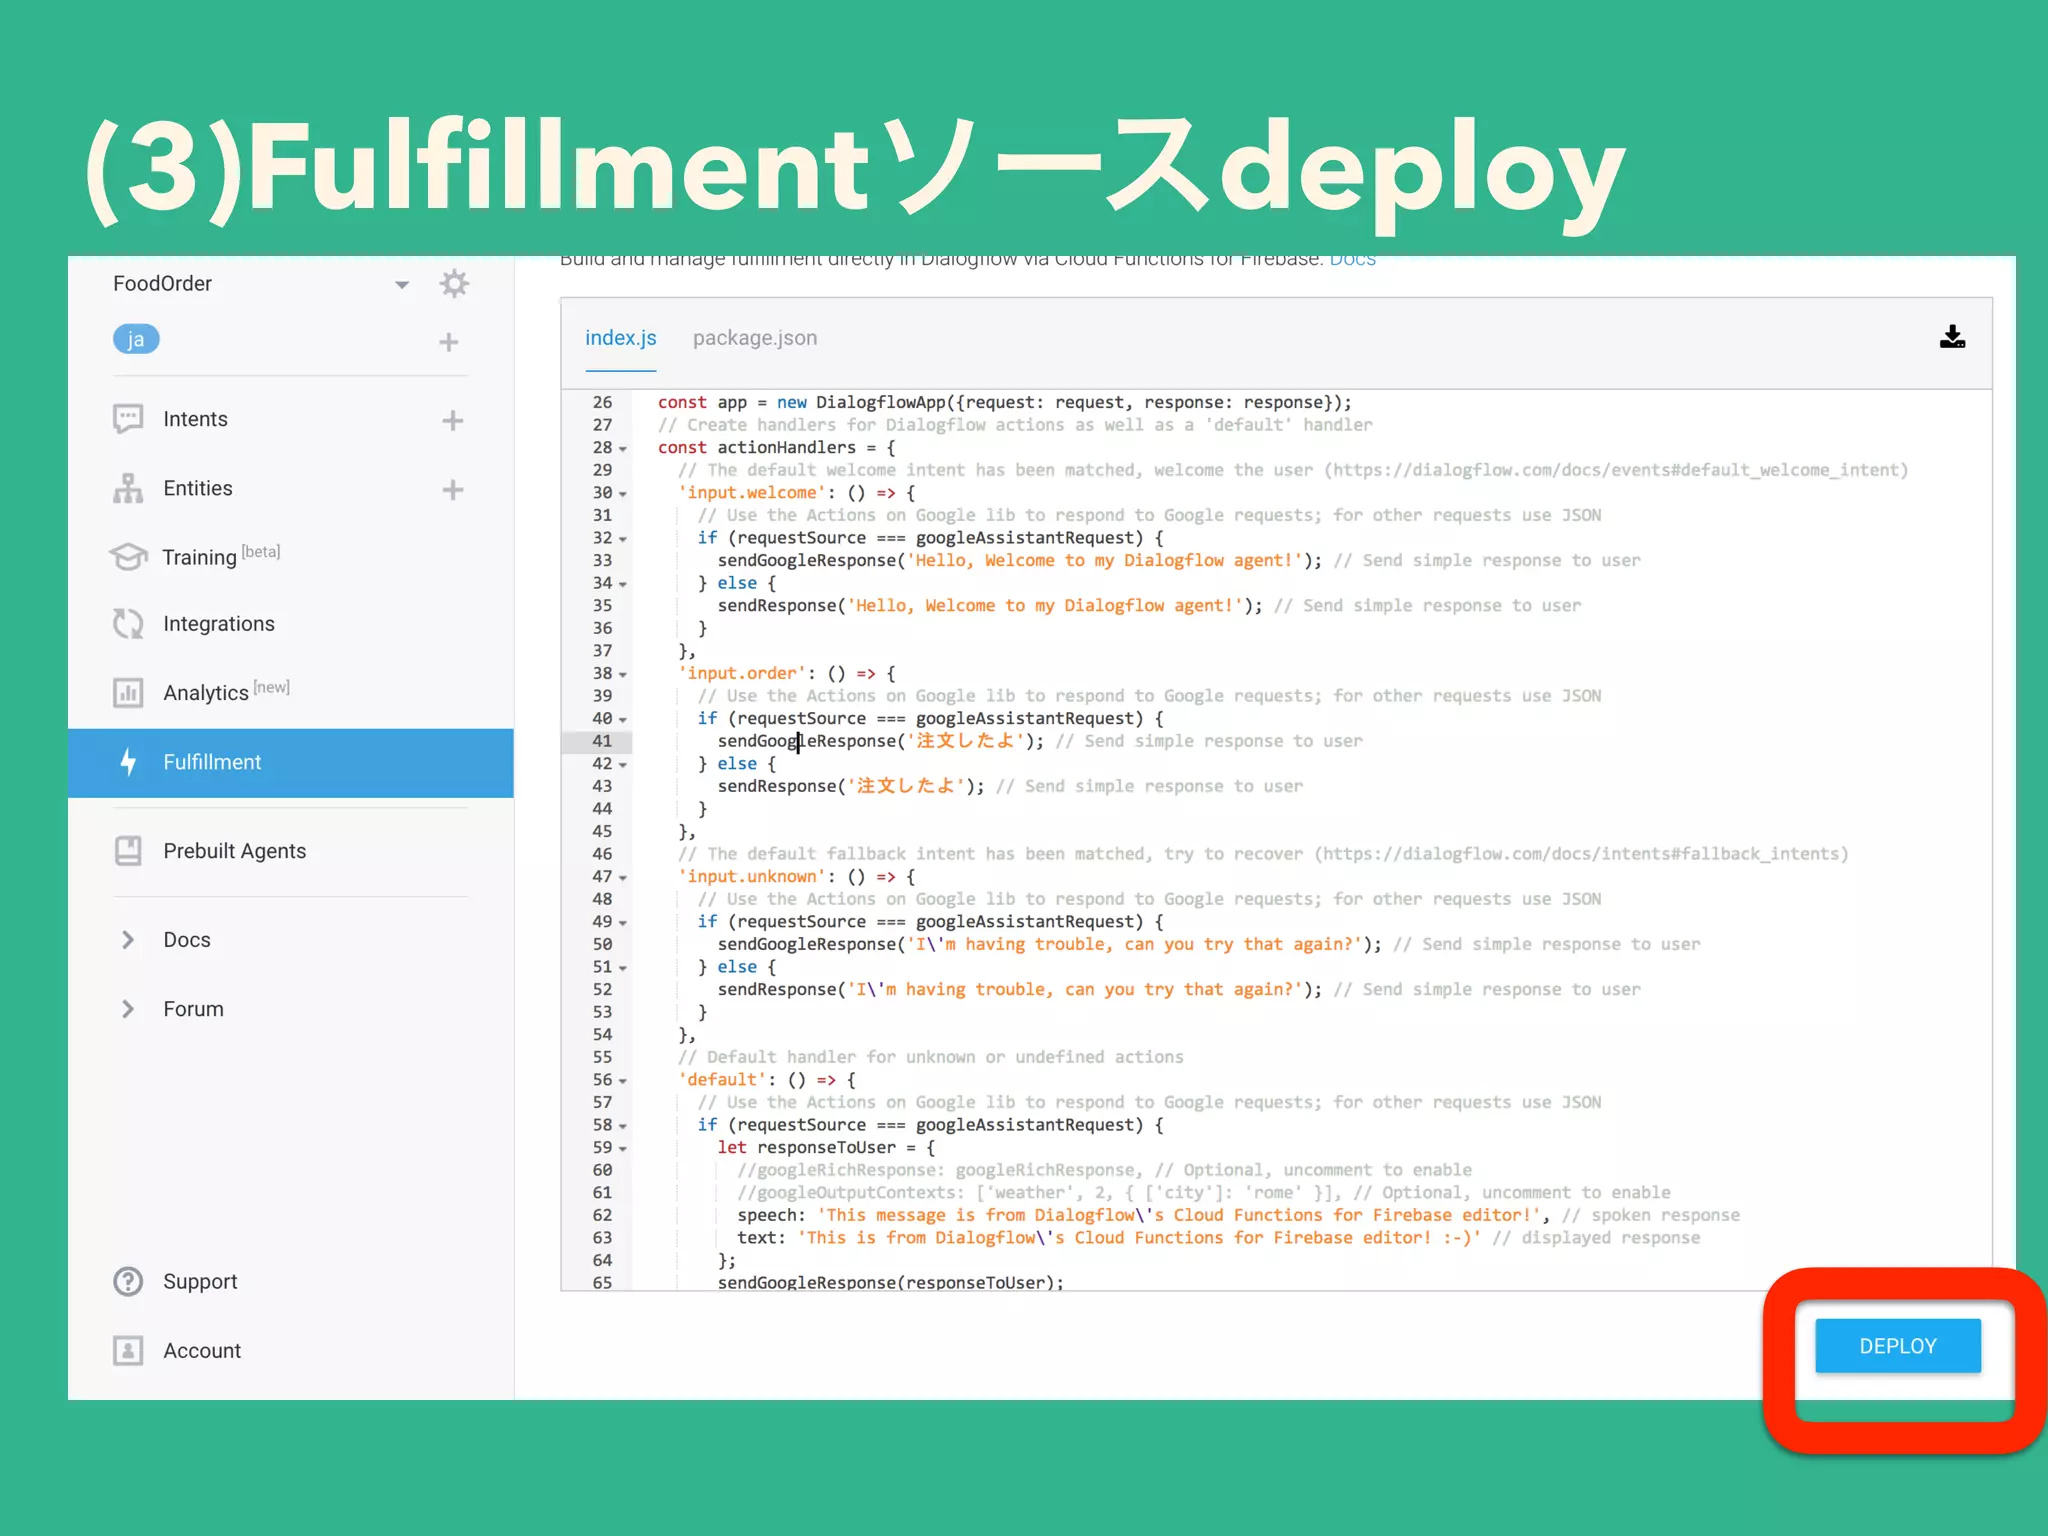2048x1536 pixels.
Task: Click the Support question mark icon
Action: (128, 1281)
